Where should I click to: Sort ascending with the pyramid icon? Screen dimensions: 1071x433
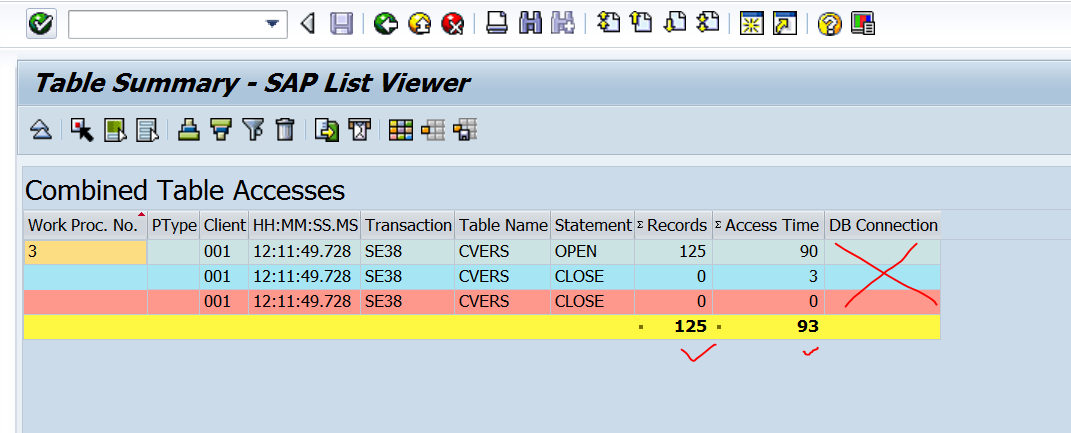point(189,129)
